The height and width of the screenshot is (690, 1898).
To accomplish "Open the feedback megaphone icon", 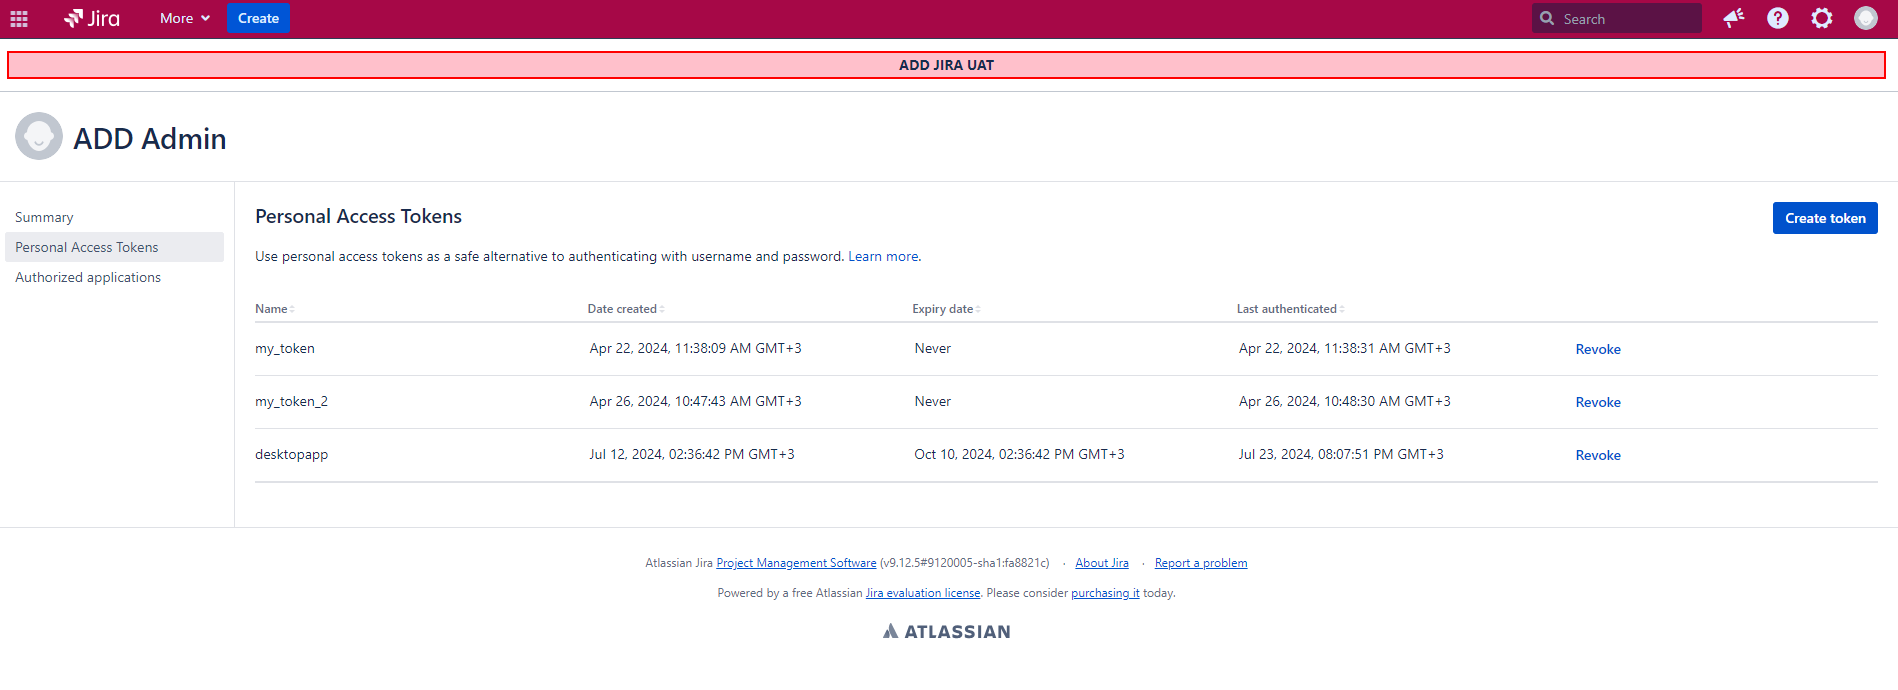I will click(x=1734, y=18).
